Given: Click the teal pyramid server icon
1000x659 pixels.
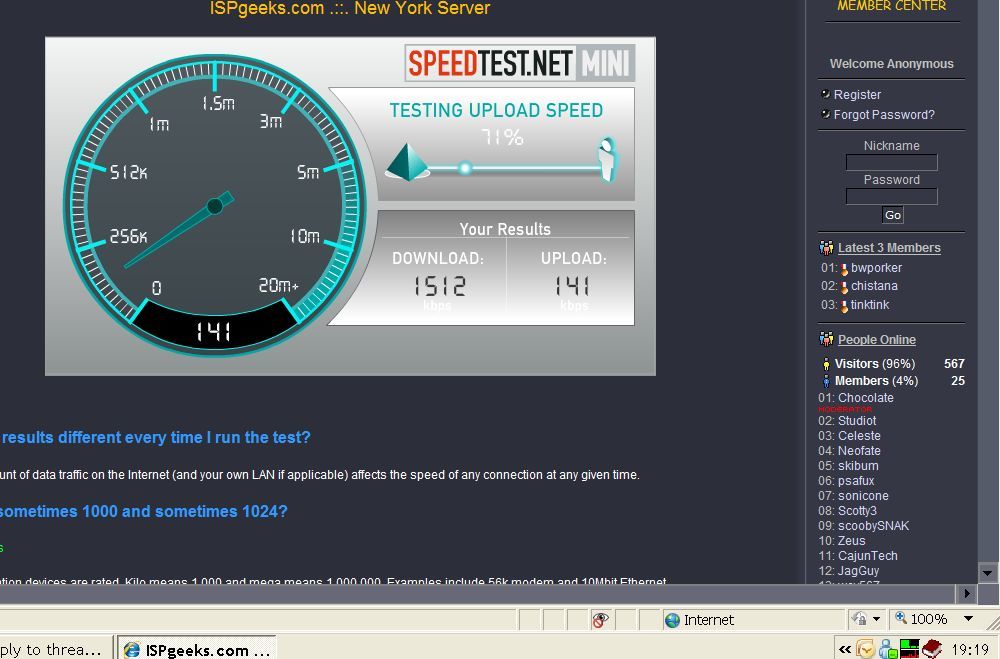Looking at the screenshot, I should coord(408,162).
